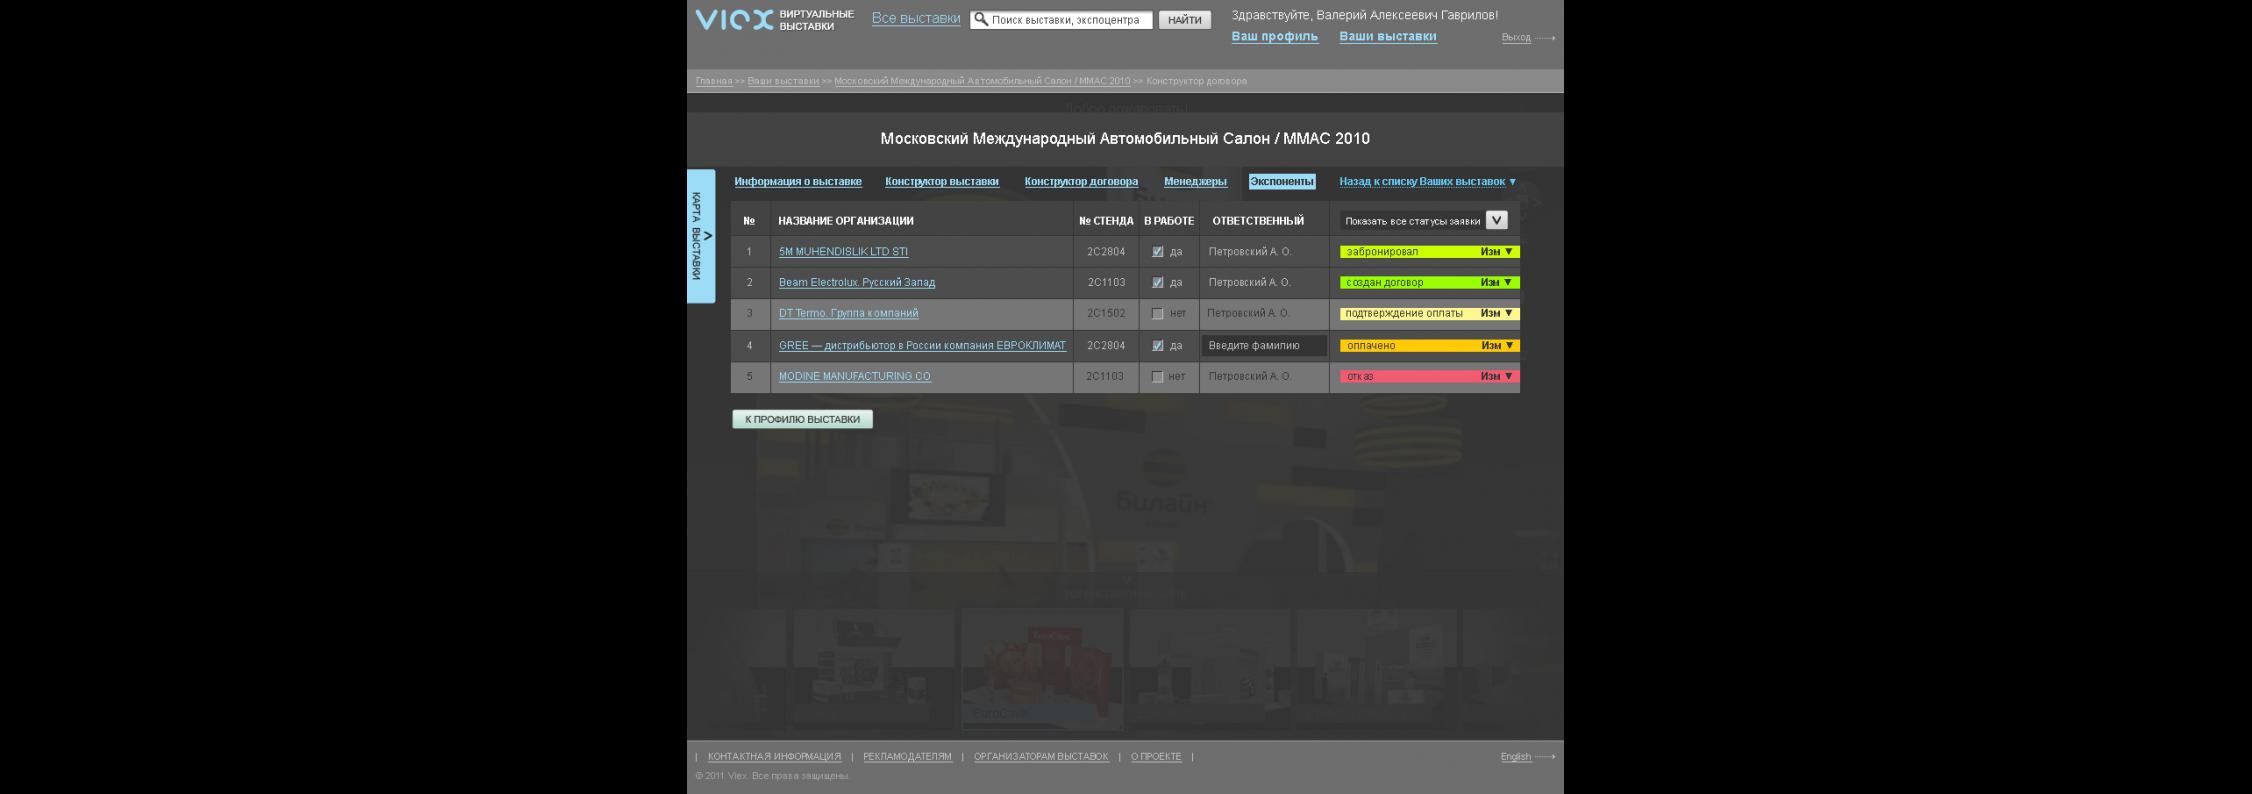Open Конструктор выставки tab
Image resolution: width=2252 pixels, height=794 pixels.
pos(941,182)
